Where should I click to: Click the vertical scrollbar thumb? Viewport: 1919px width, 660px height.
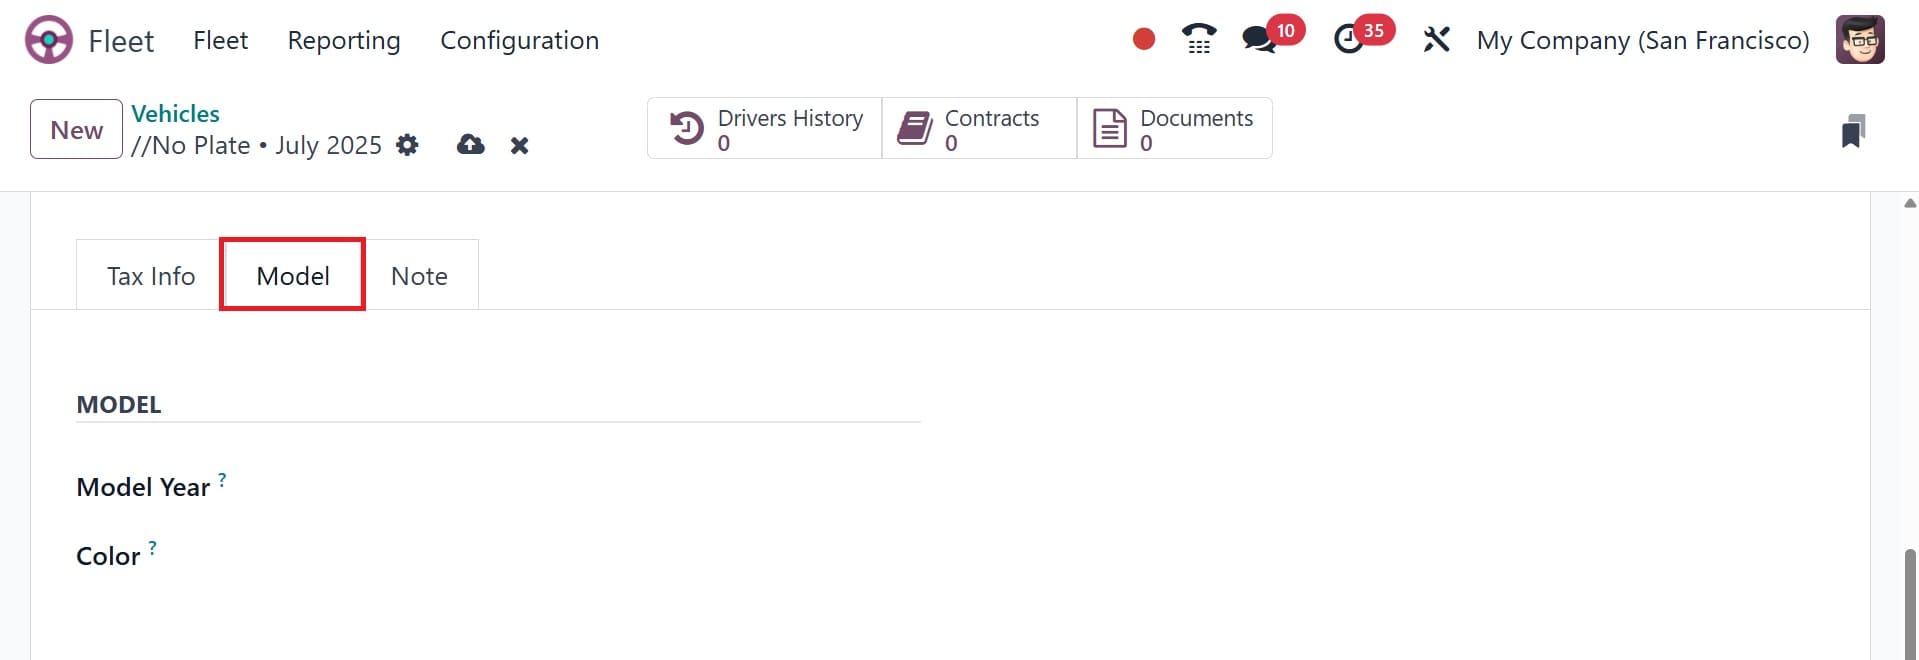1910,604
